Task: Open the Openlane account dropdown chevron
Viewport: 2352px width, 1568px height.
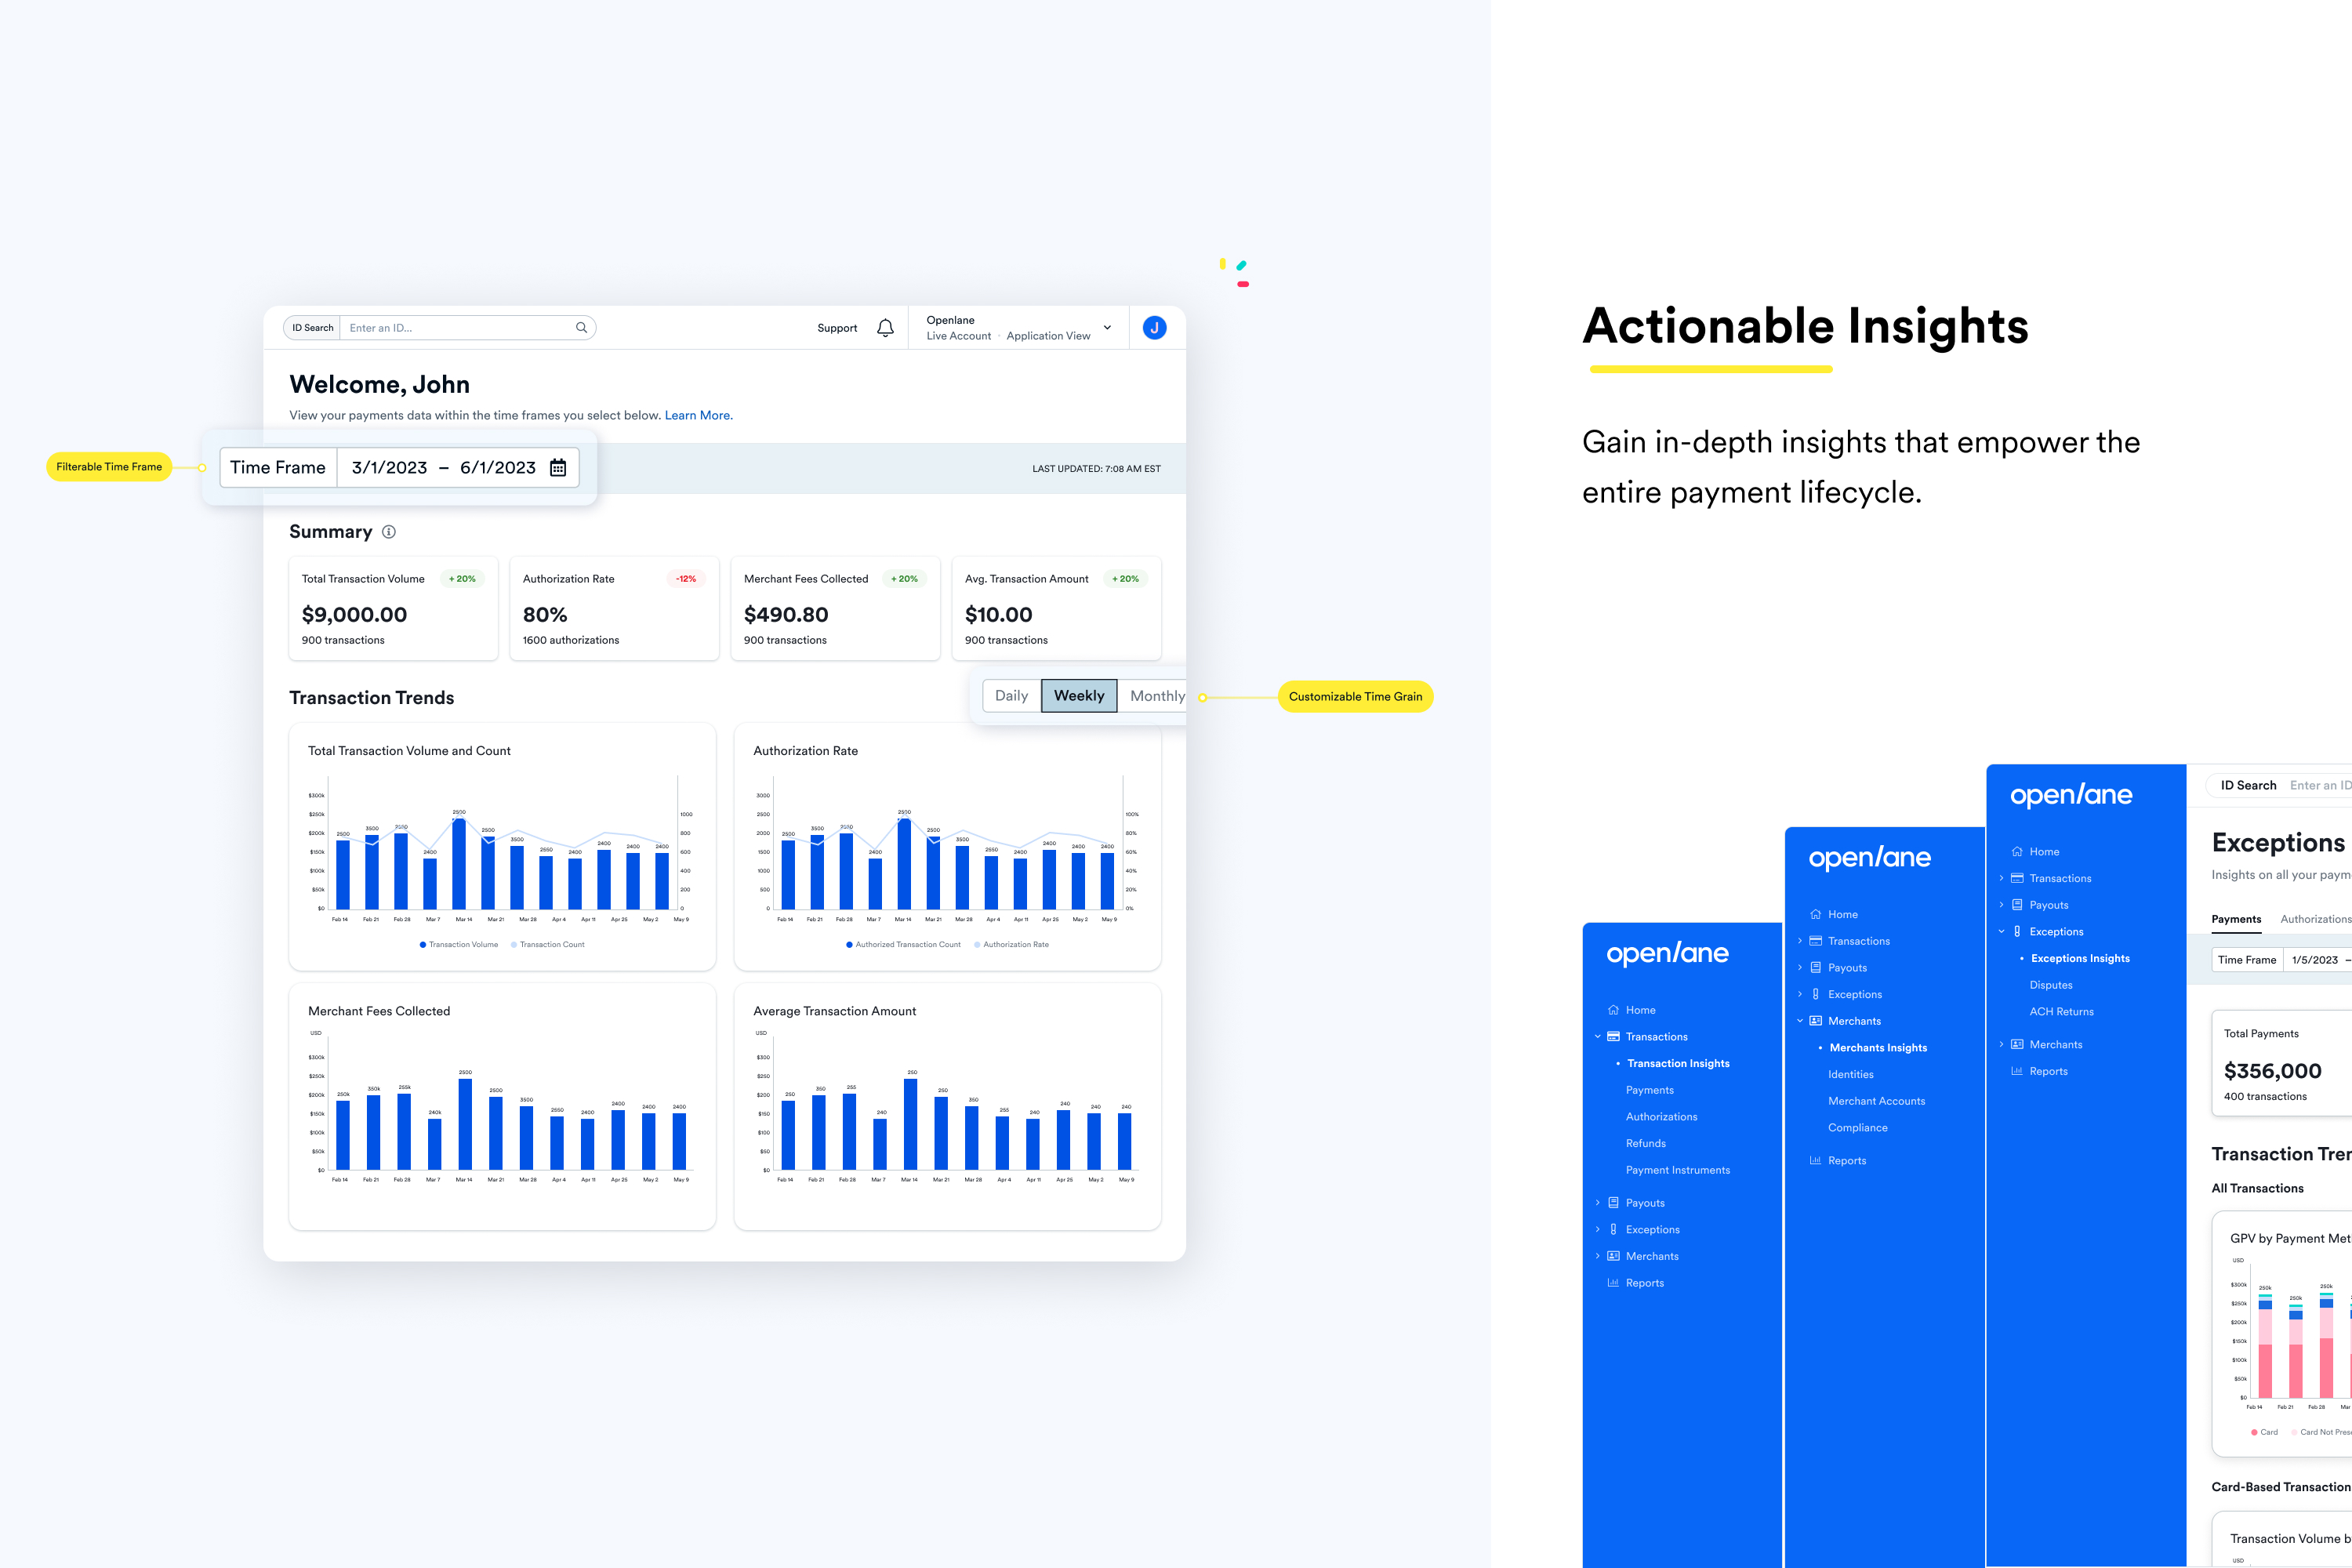Action: pos(1107,328)
